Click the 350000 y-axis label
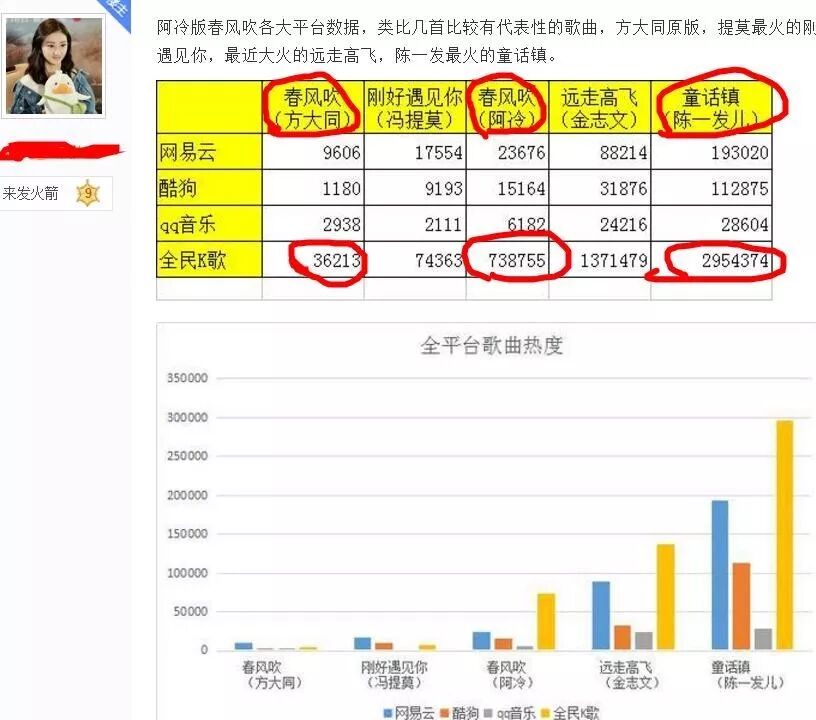 click(x=187, y=378)
